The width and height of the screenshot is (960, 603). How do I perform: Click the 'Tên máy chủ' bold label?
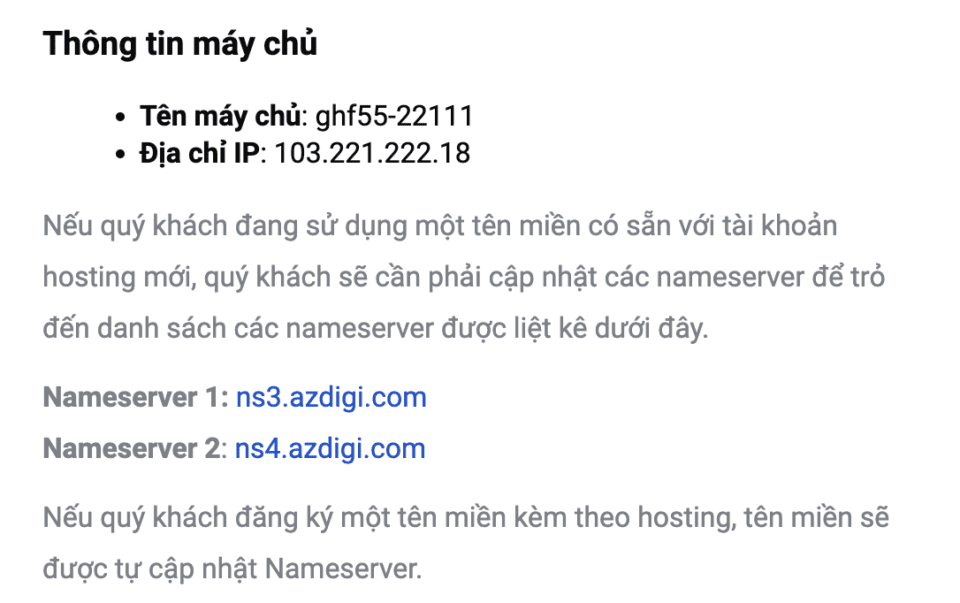221,116
